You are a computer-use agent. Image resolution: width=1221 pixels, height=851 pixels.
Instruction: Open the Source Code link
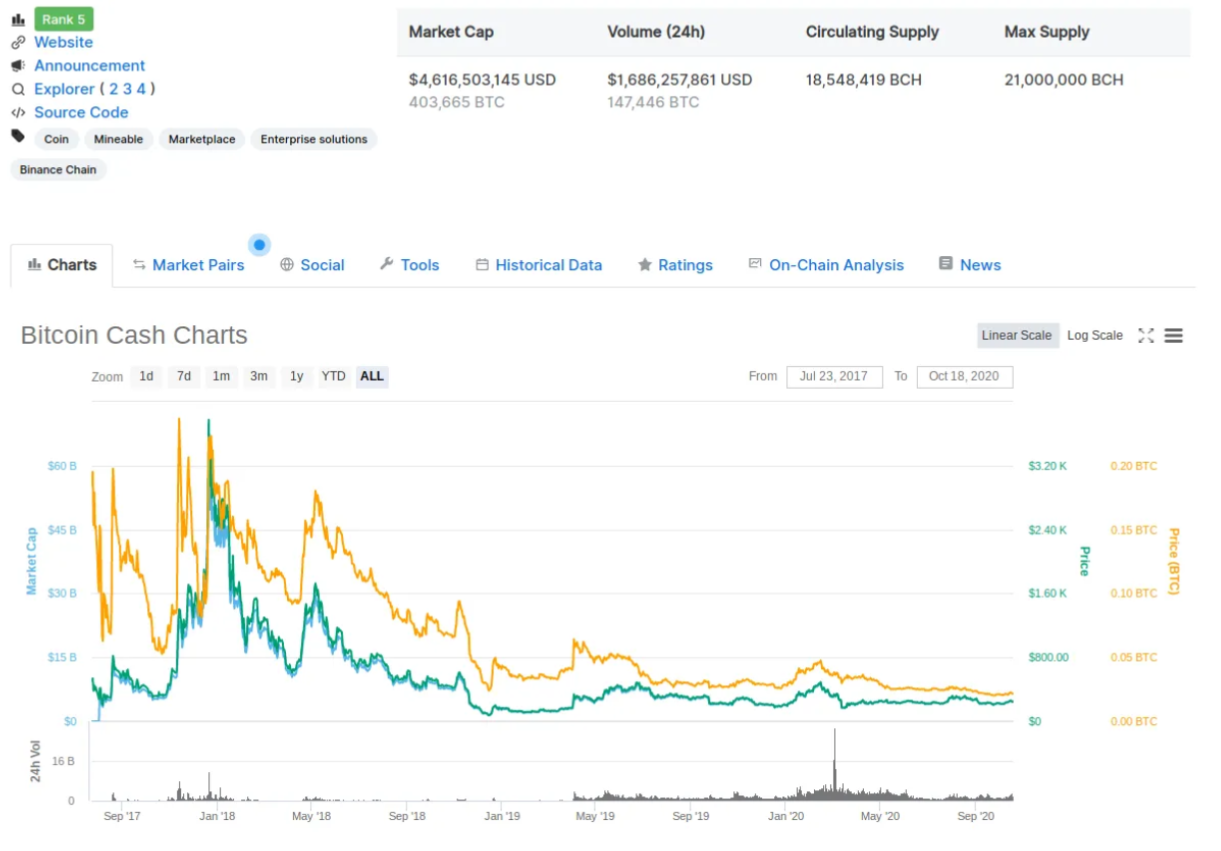[81, 112]
